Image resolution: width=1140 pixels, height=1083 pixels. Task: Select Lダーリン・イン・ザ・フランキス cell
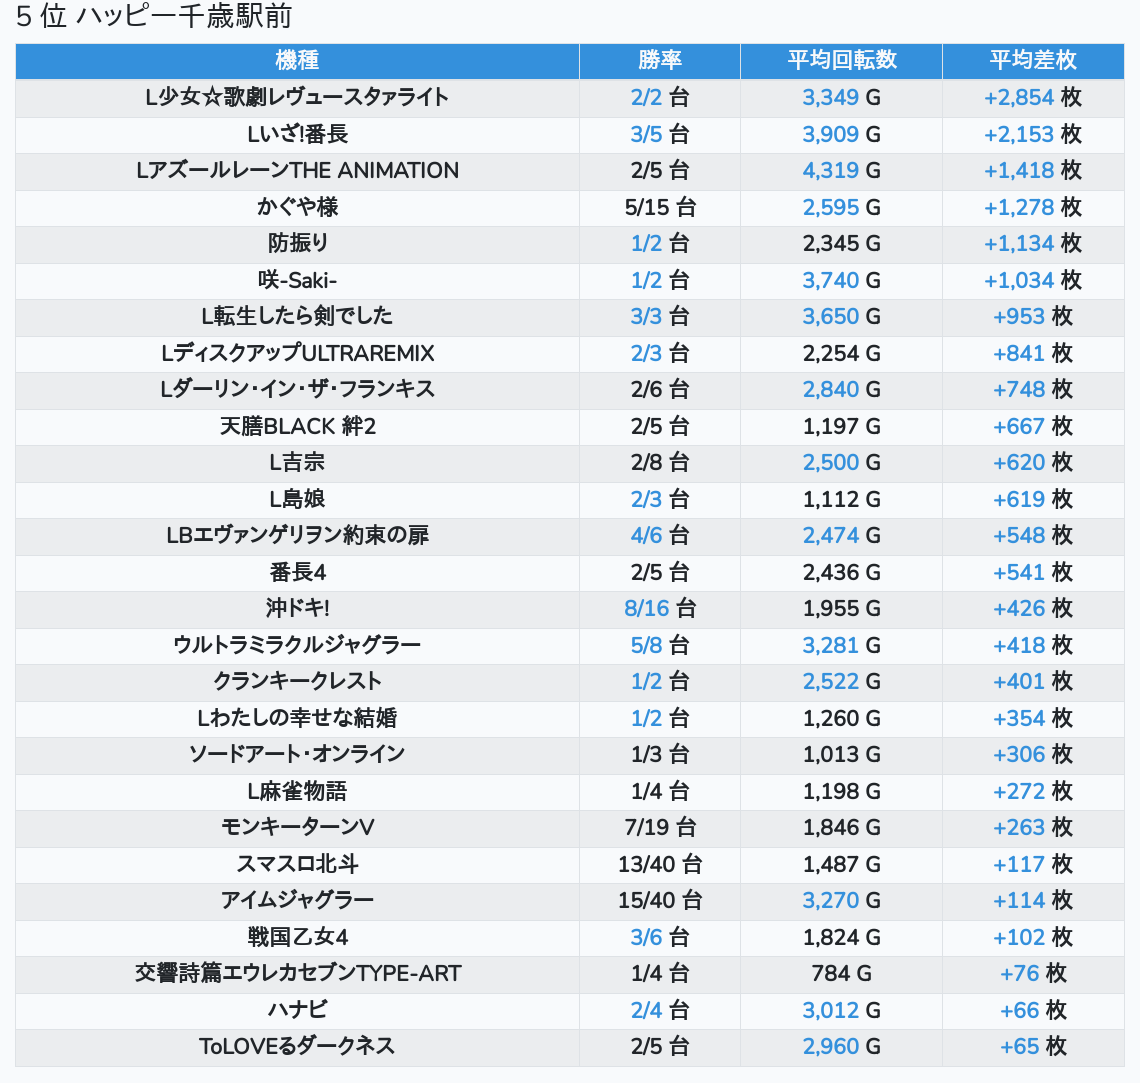[297, 390]
